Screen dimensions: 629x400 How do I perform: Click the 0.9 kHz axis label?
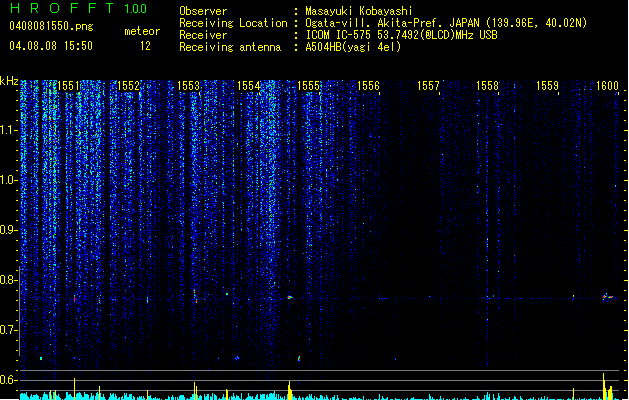[7, 230]
